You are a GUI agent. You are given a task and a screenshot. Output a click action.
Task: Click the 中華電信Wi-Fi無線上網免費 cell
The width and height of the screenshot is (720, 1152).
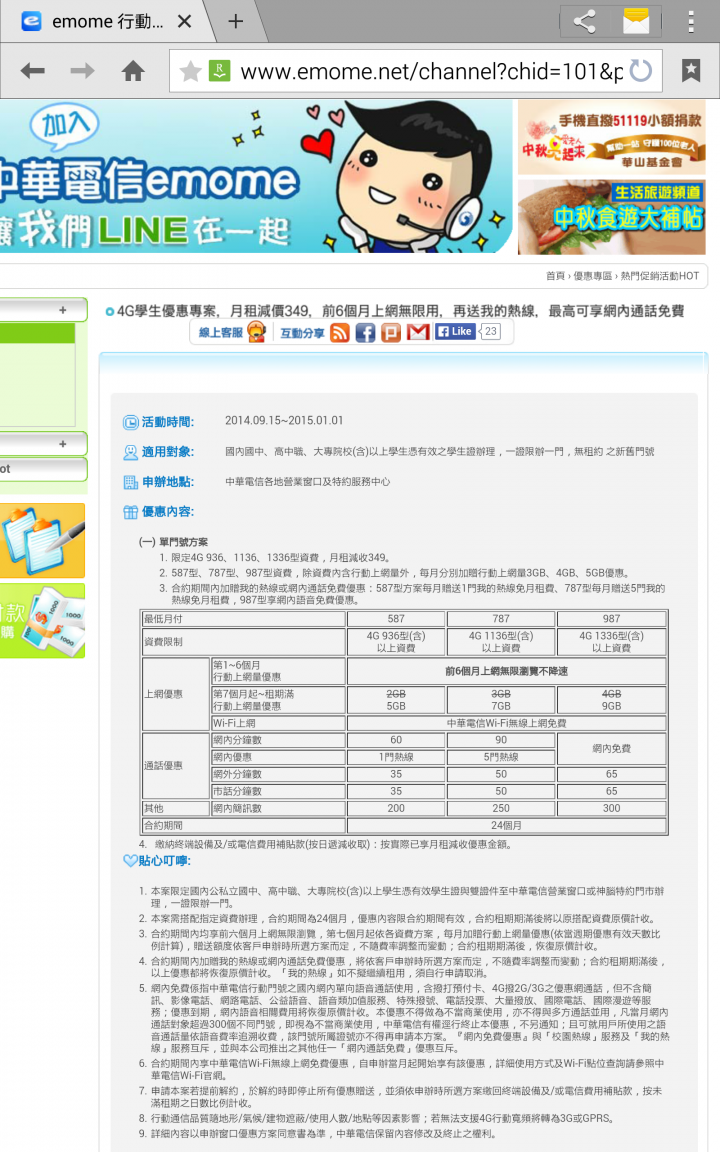tap(506, 723)
